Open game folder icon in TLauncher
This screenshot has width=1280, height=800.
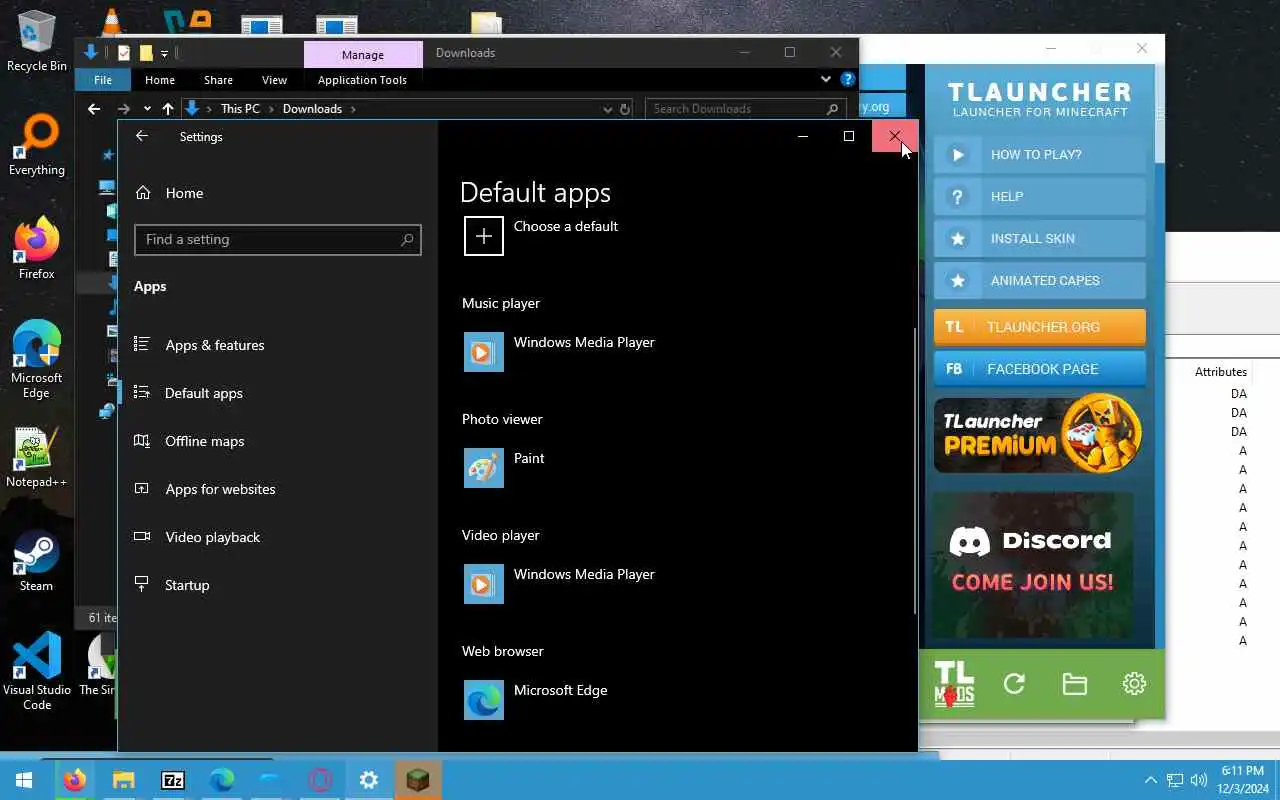pos(1074,684)
